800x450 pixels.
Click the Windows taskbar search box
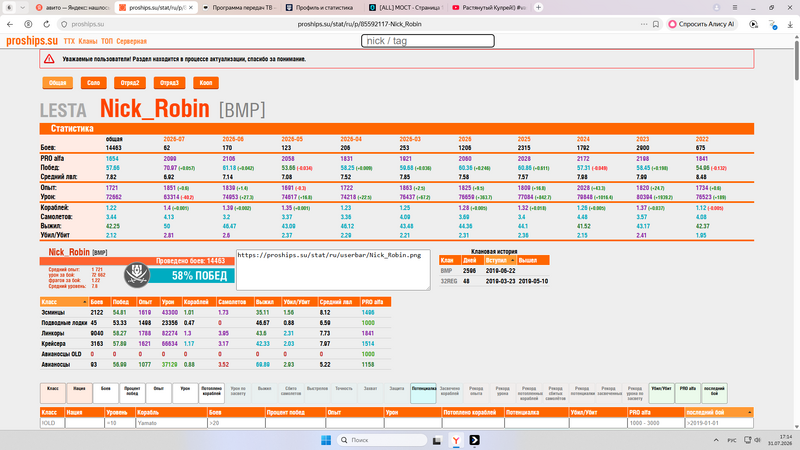pos(382,440)
